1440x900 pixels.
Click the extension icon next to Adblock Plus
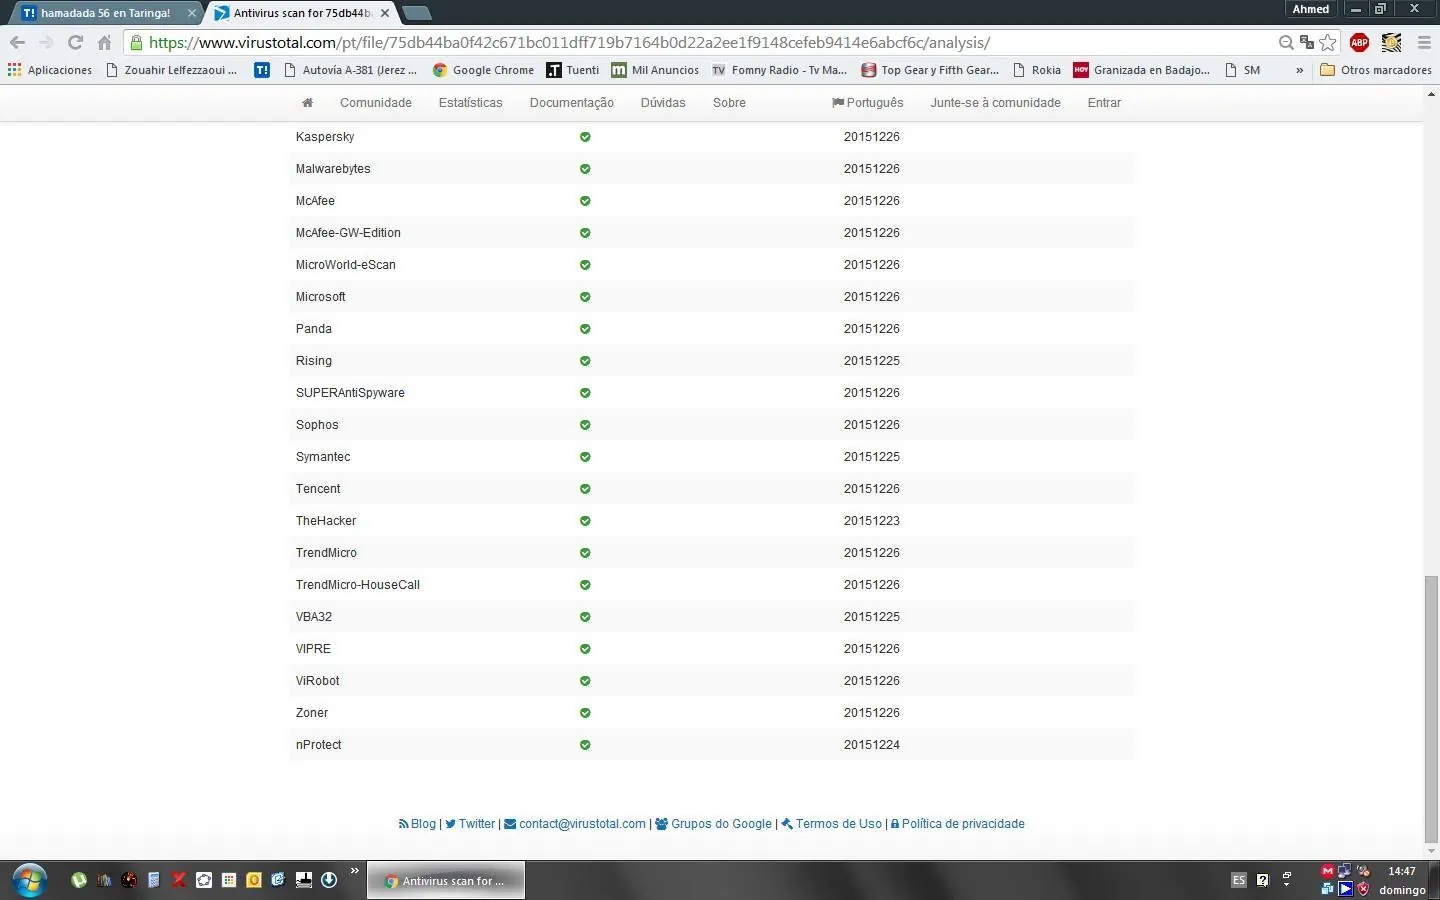tap(1391, 43)
